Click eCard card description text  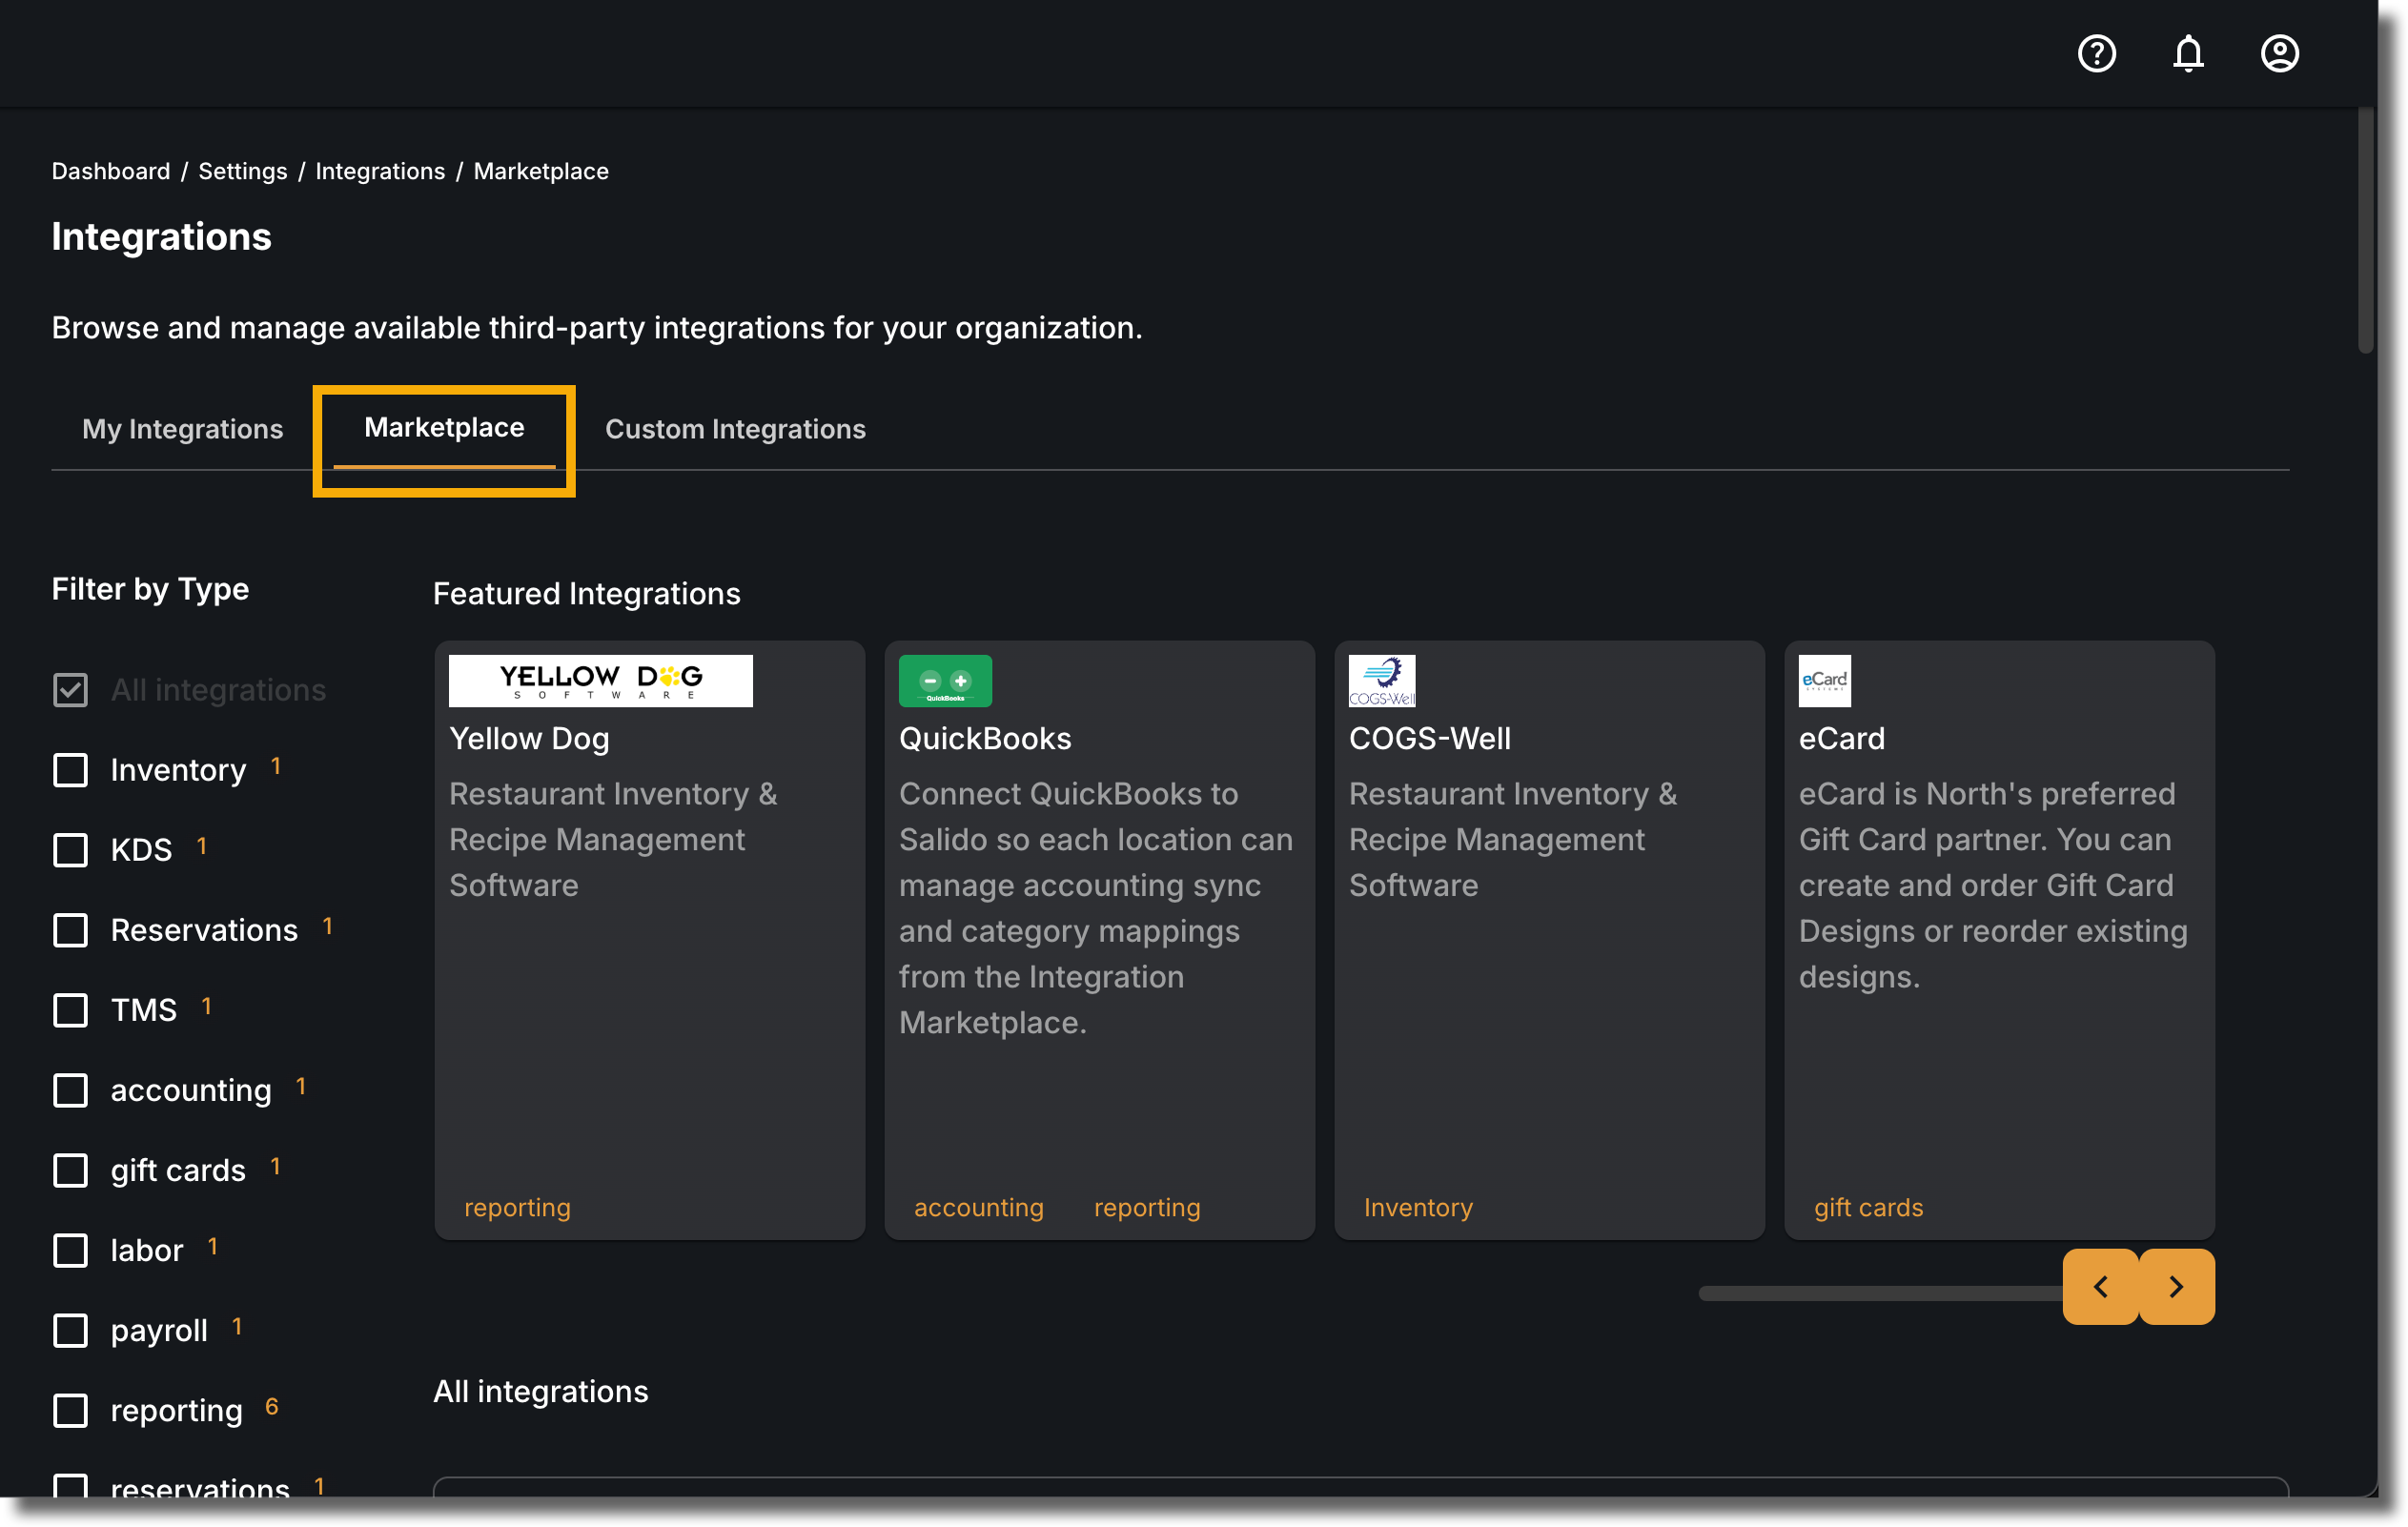point(1993,885)
